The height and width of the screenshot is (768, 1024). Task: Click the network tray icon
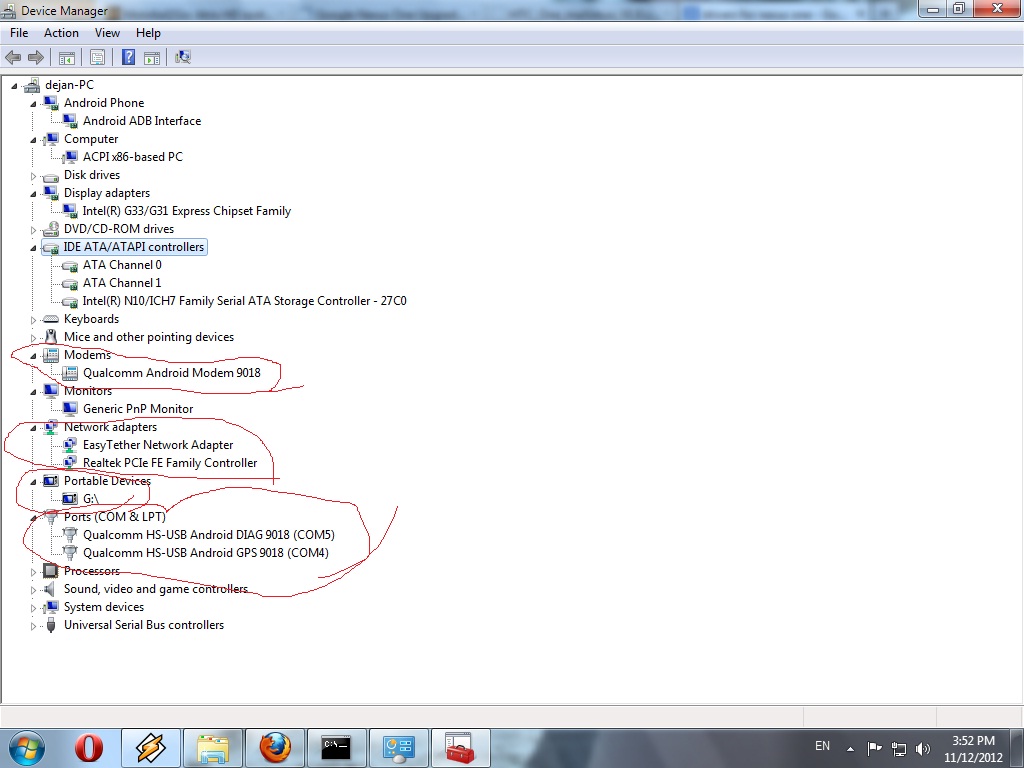[899, 749]
